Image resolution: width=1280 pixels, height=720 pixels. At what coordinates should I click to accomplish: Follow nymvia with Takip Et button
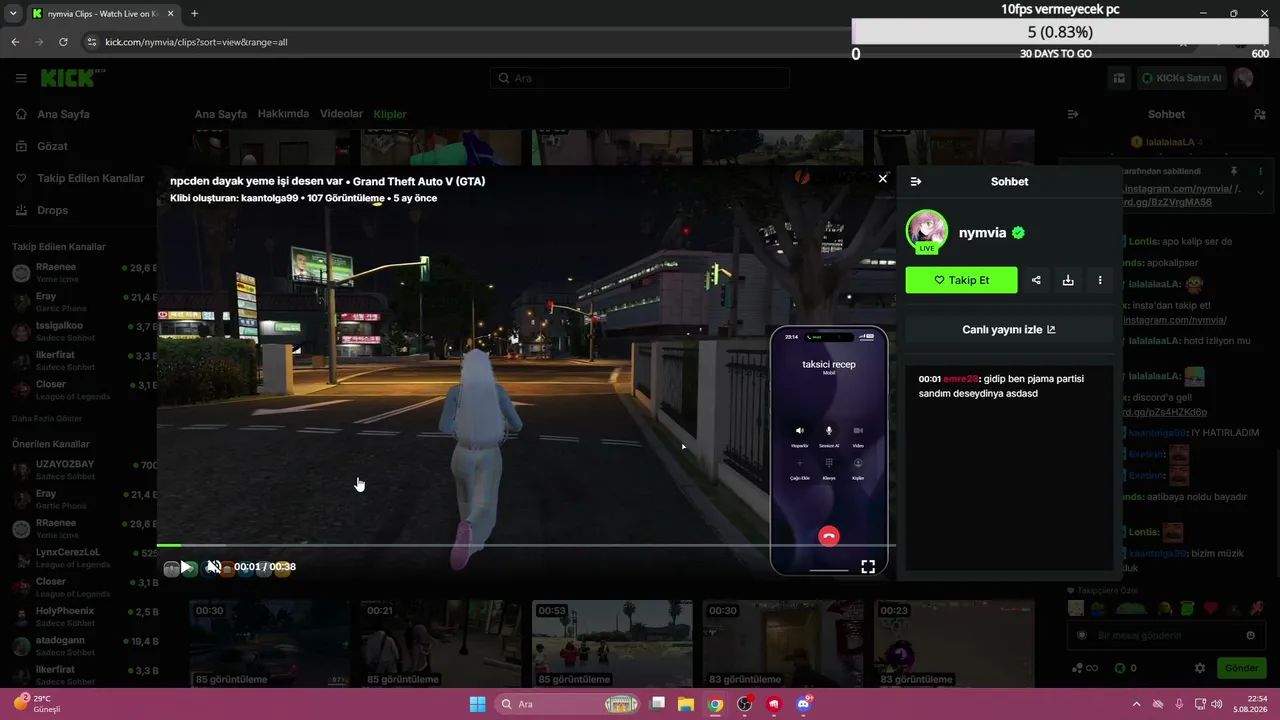(961, 280)
